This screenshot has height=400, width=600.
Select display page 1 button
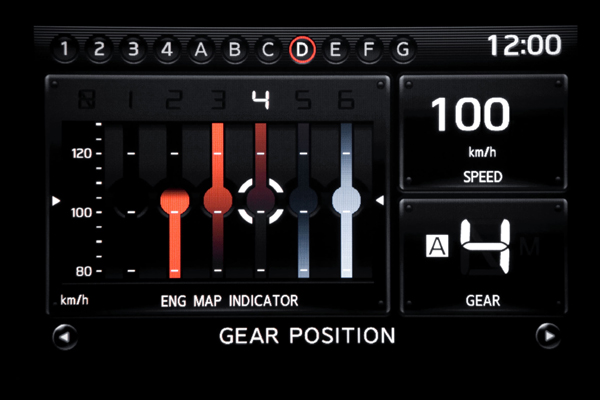[x=65, y=49]
